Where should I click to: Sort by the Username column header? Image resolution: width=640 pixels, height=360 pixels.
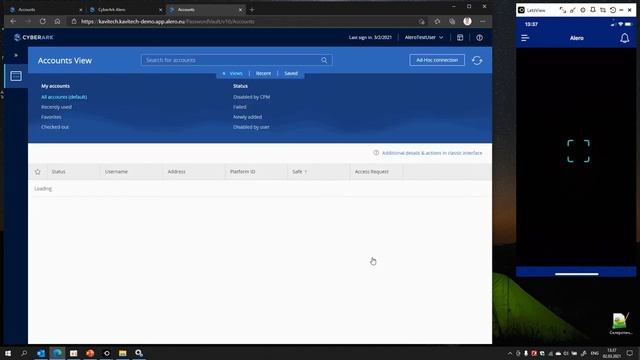click(116, 172)
